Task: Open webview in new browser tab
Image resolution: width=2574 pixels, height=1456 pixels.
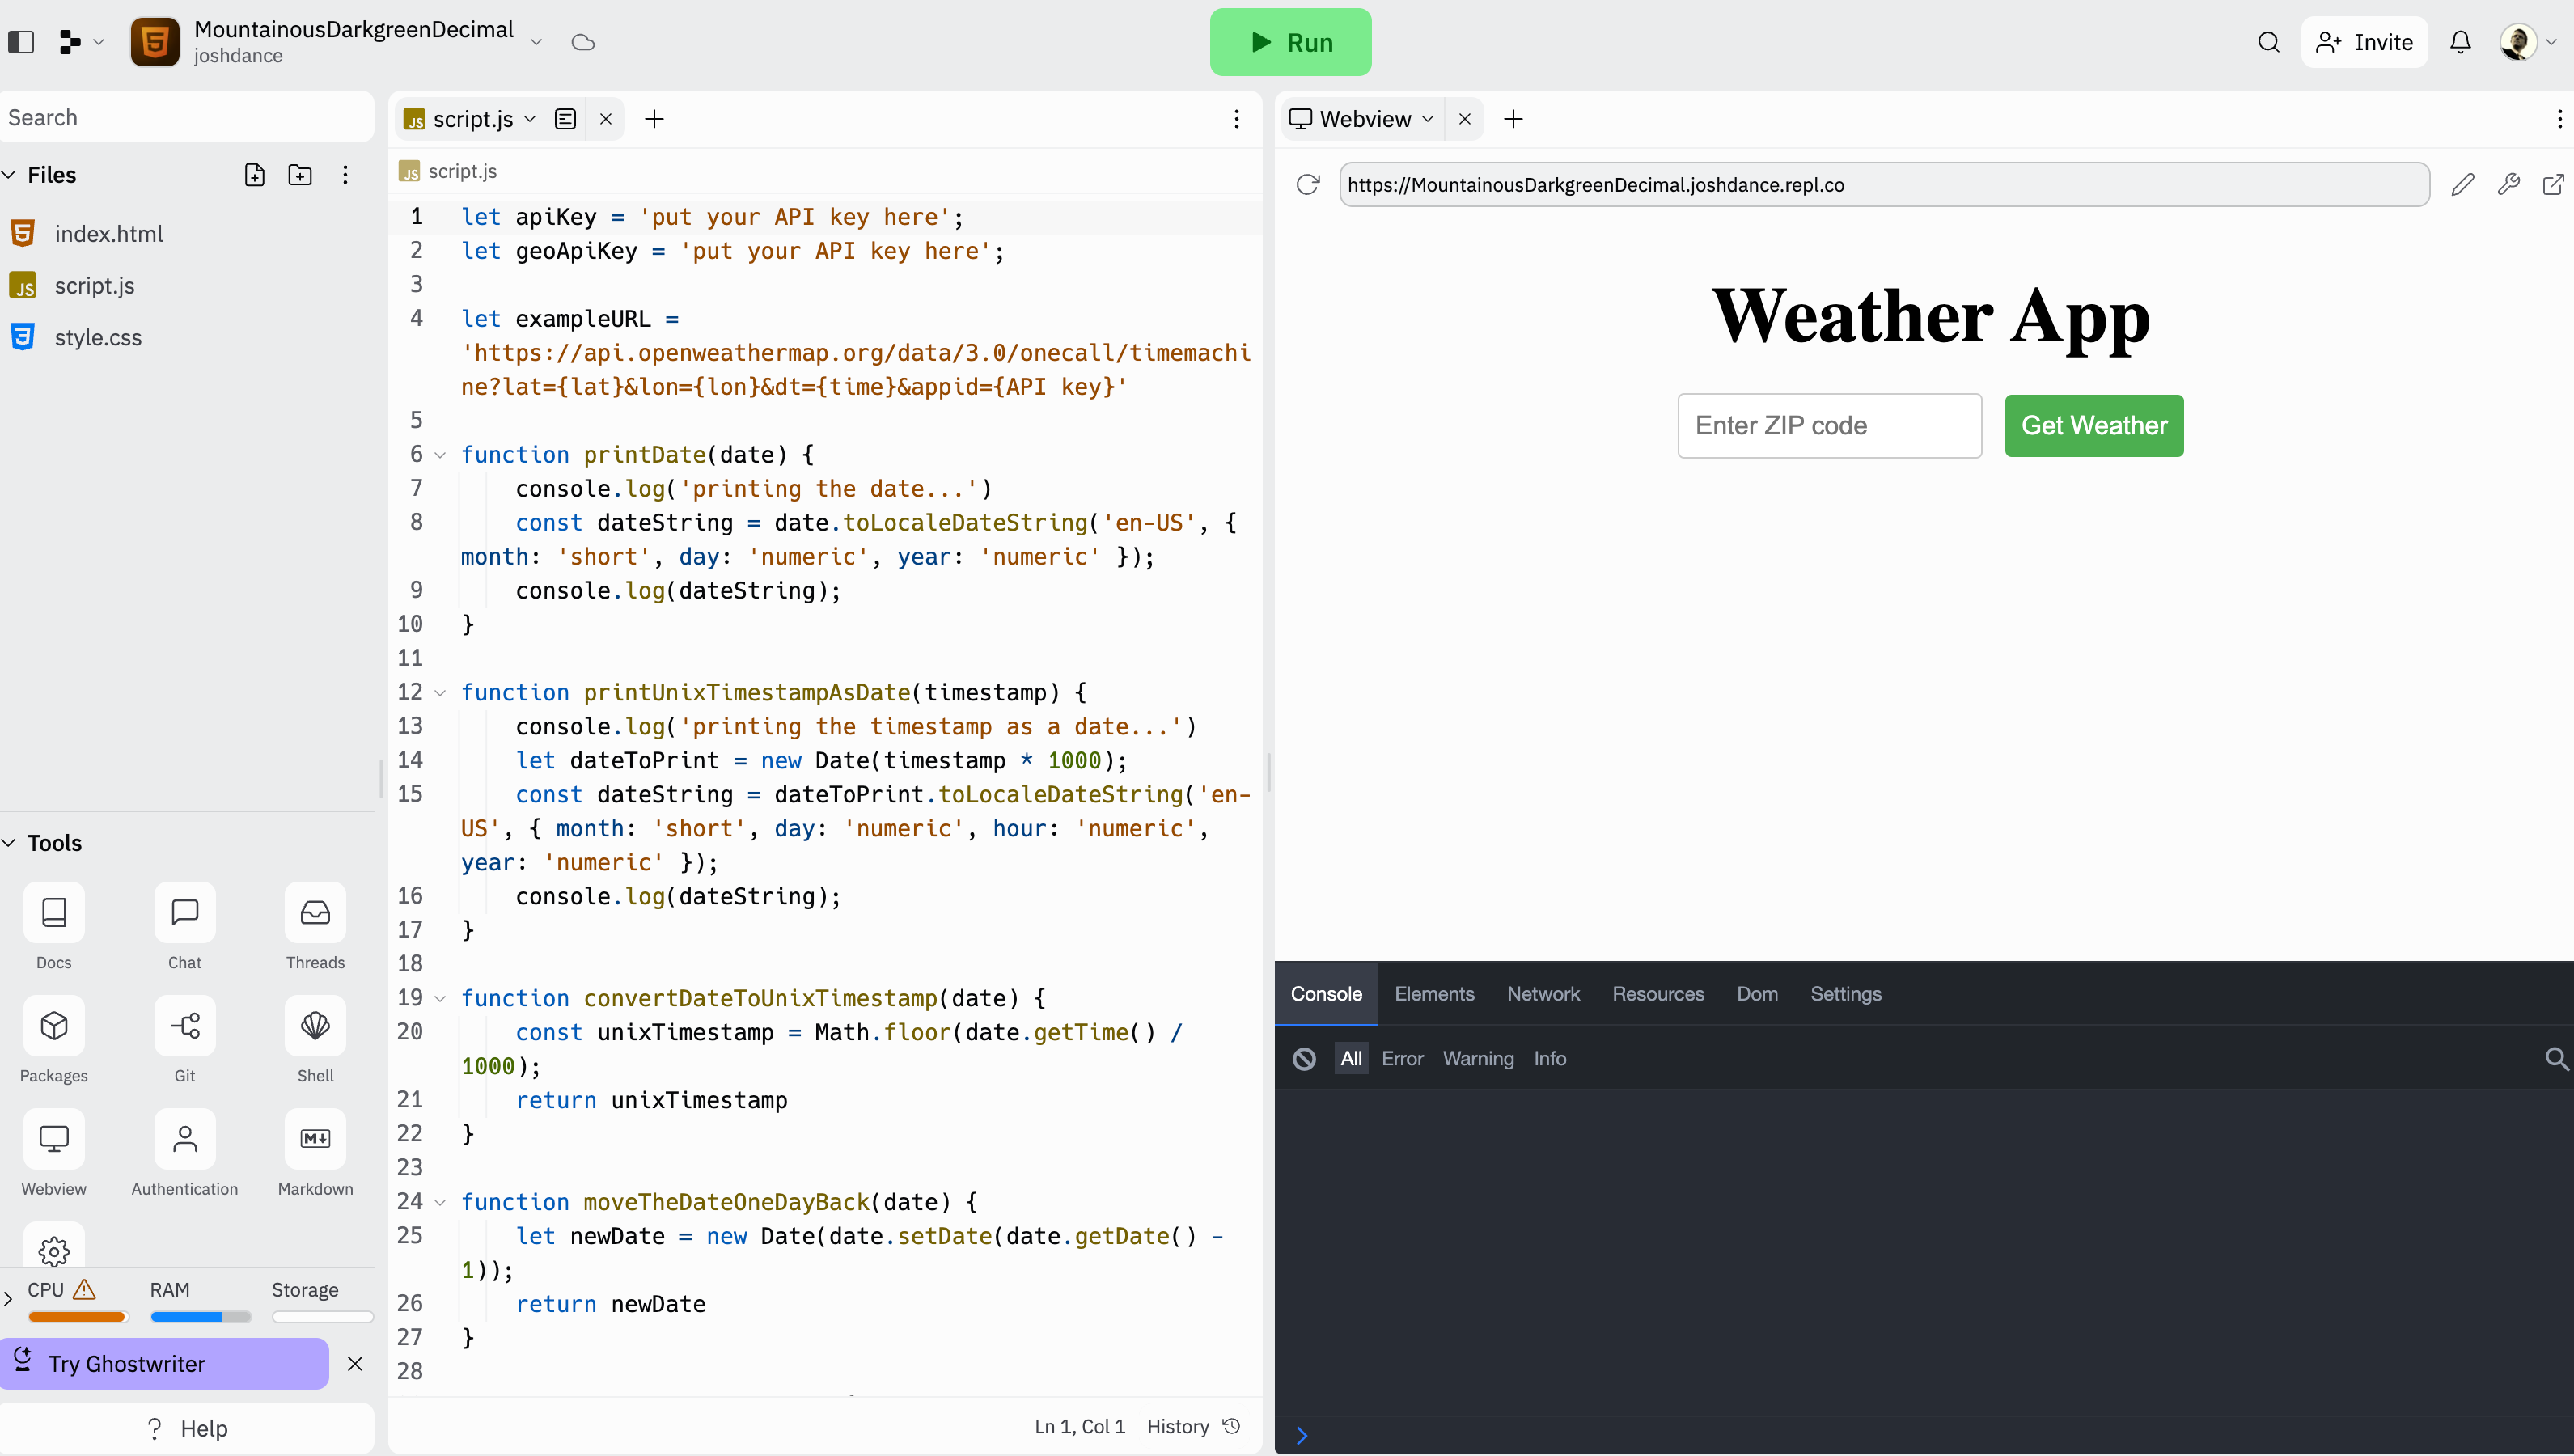Action: pos(2553,184)
